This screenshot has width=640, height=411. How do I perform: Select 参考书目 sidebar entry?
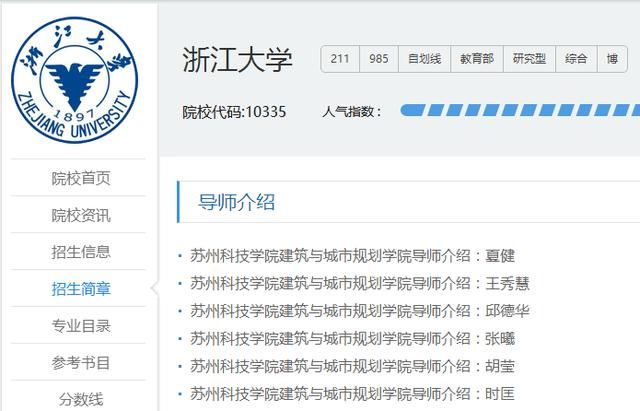81,362
